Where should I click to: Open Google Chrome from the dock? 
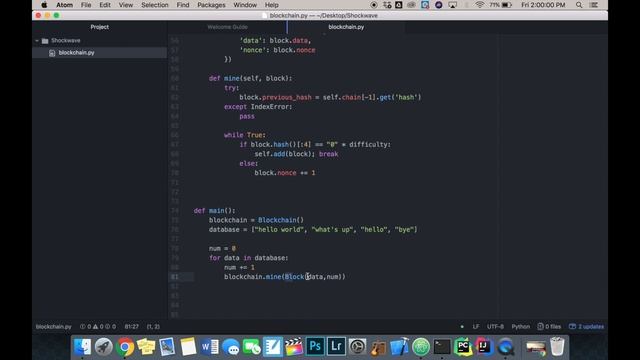pos(125,347)
